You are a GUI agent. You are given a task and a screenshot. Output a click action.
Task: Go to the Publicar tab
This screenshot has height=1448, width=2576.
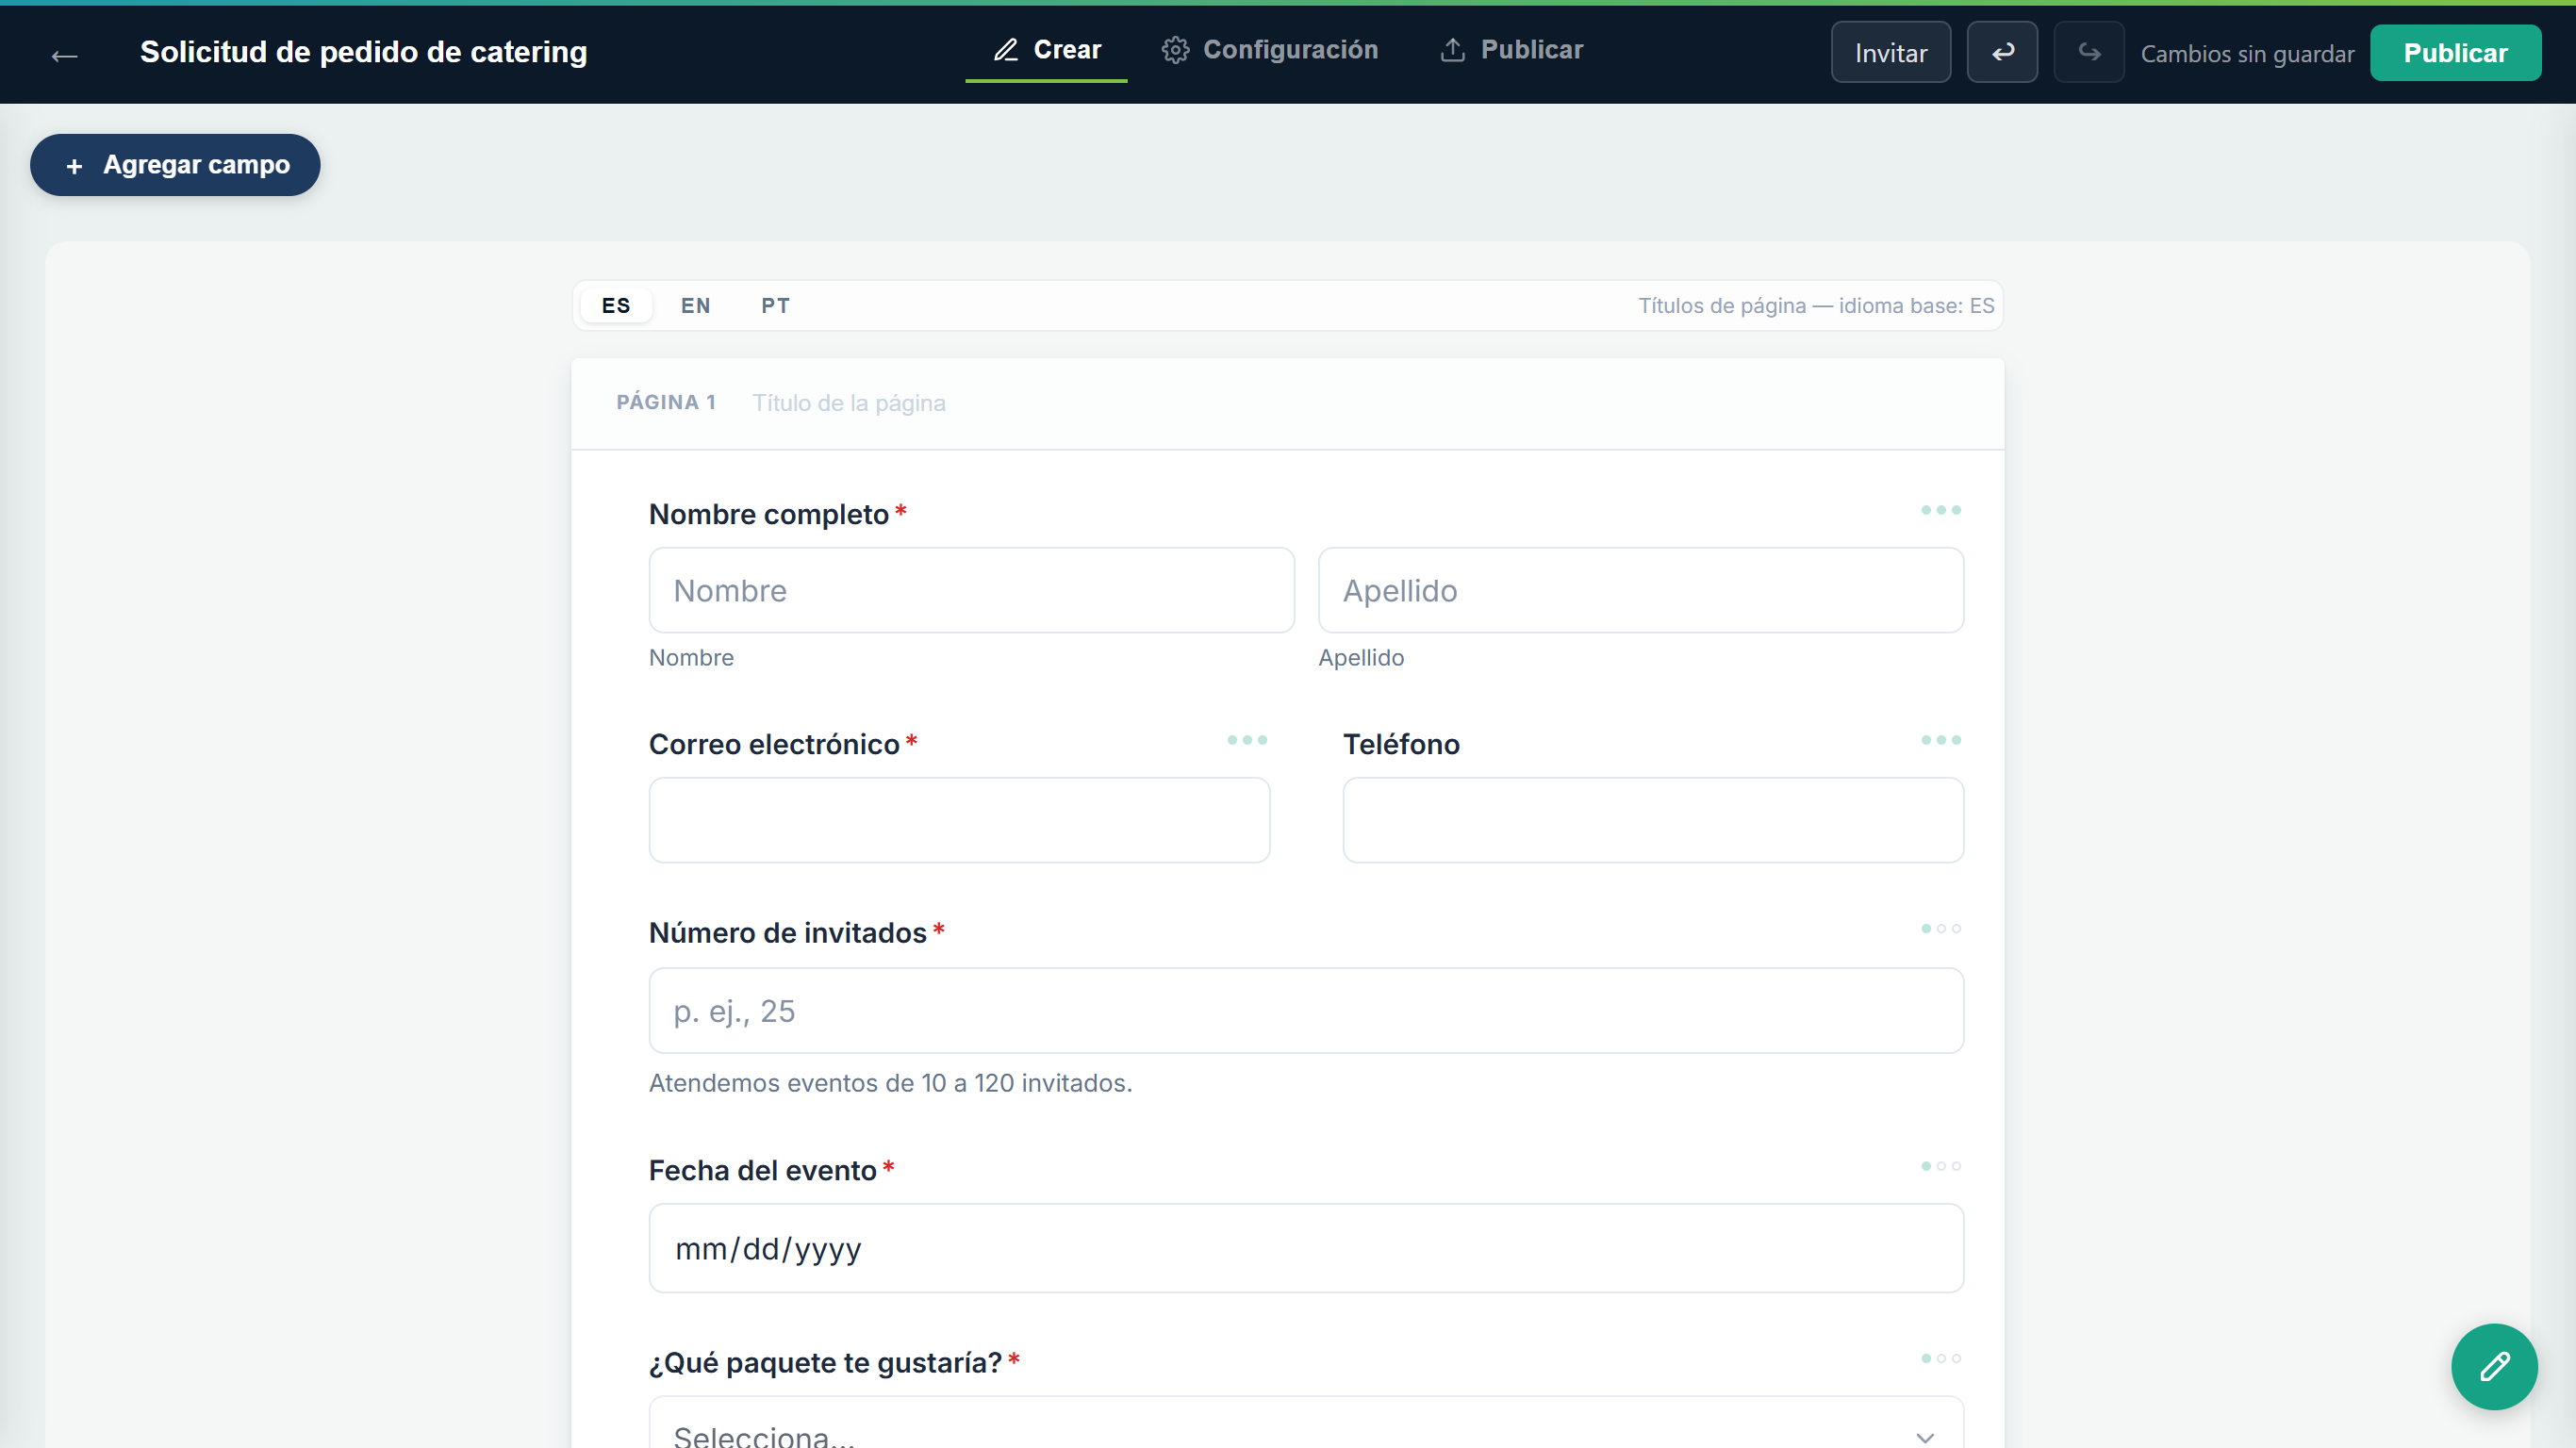click(x=1512, y=50)
